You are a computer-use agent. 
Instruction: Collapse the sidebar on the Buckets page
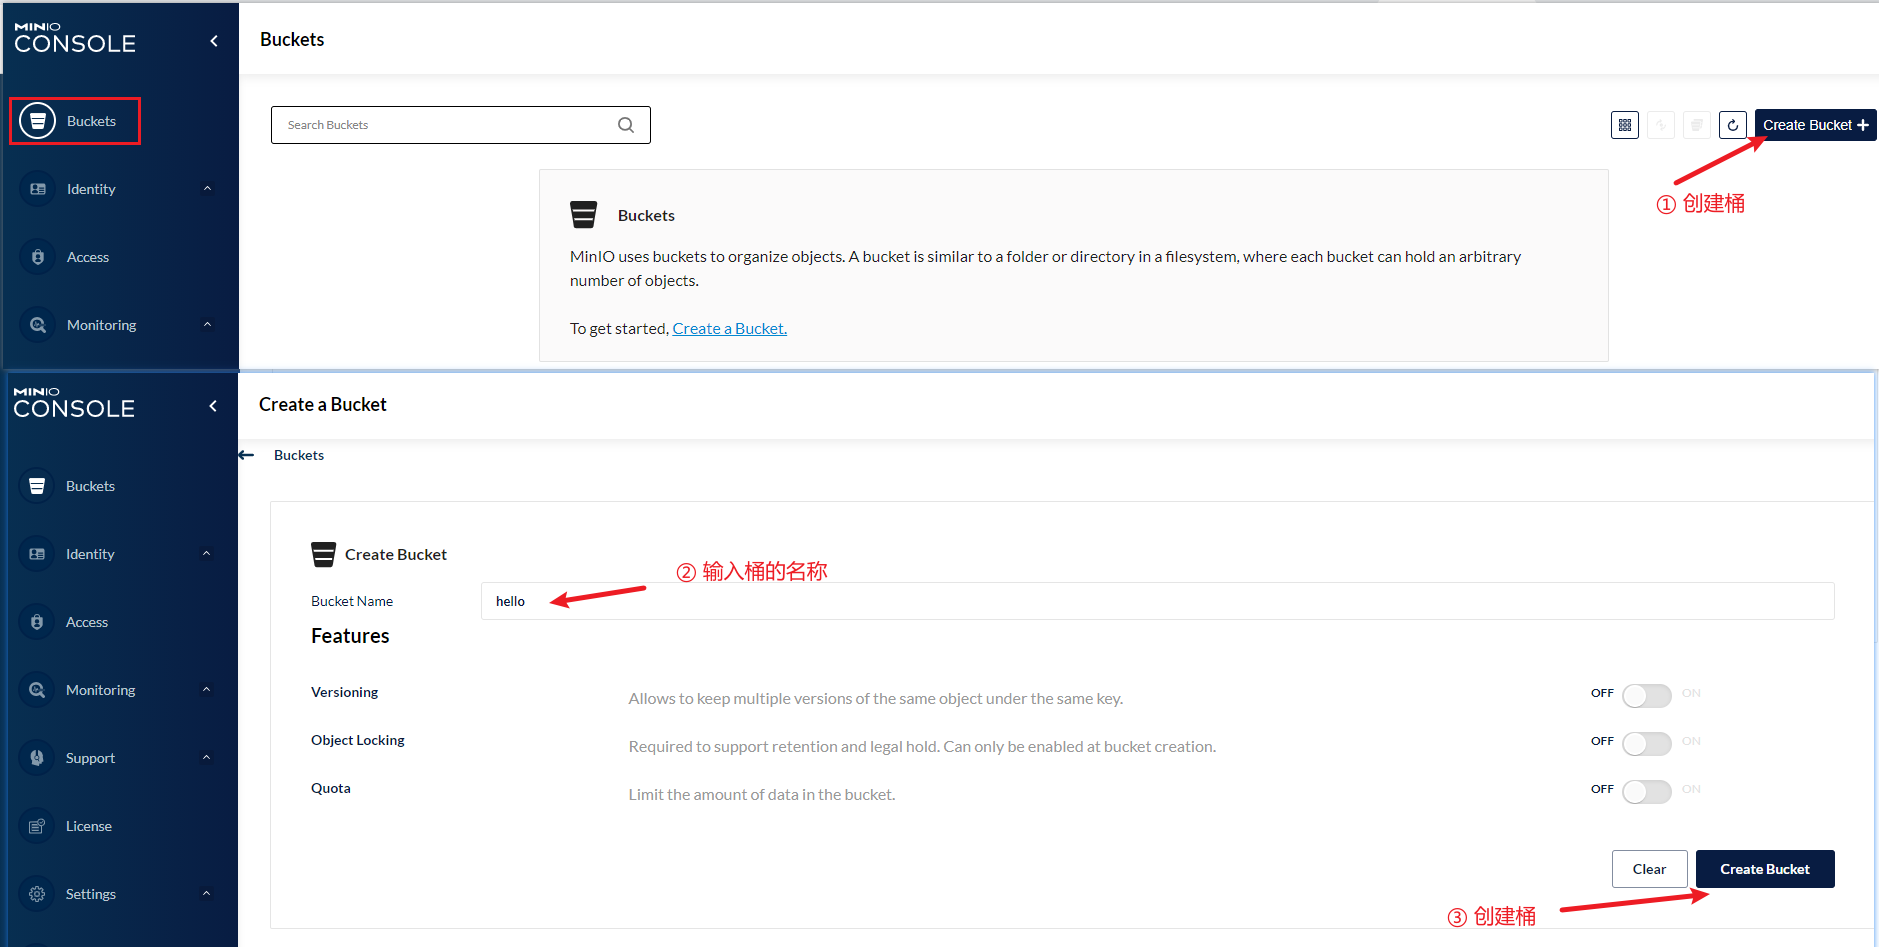[x=214, y=41]
